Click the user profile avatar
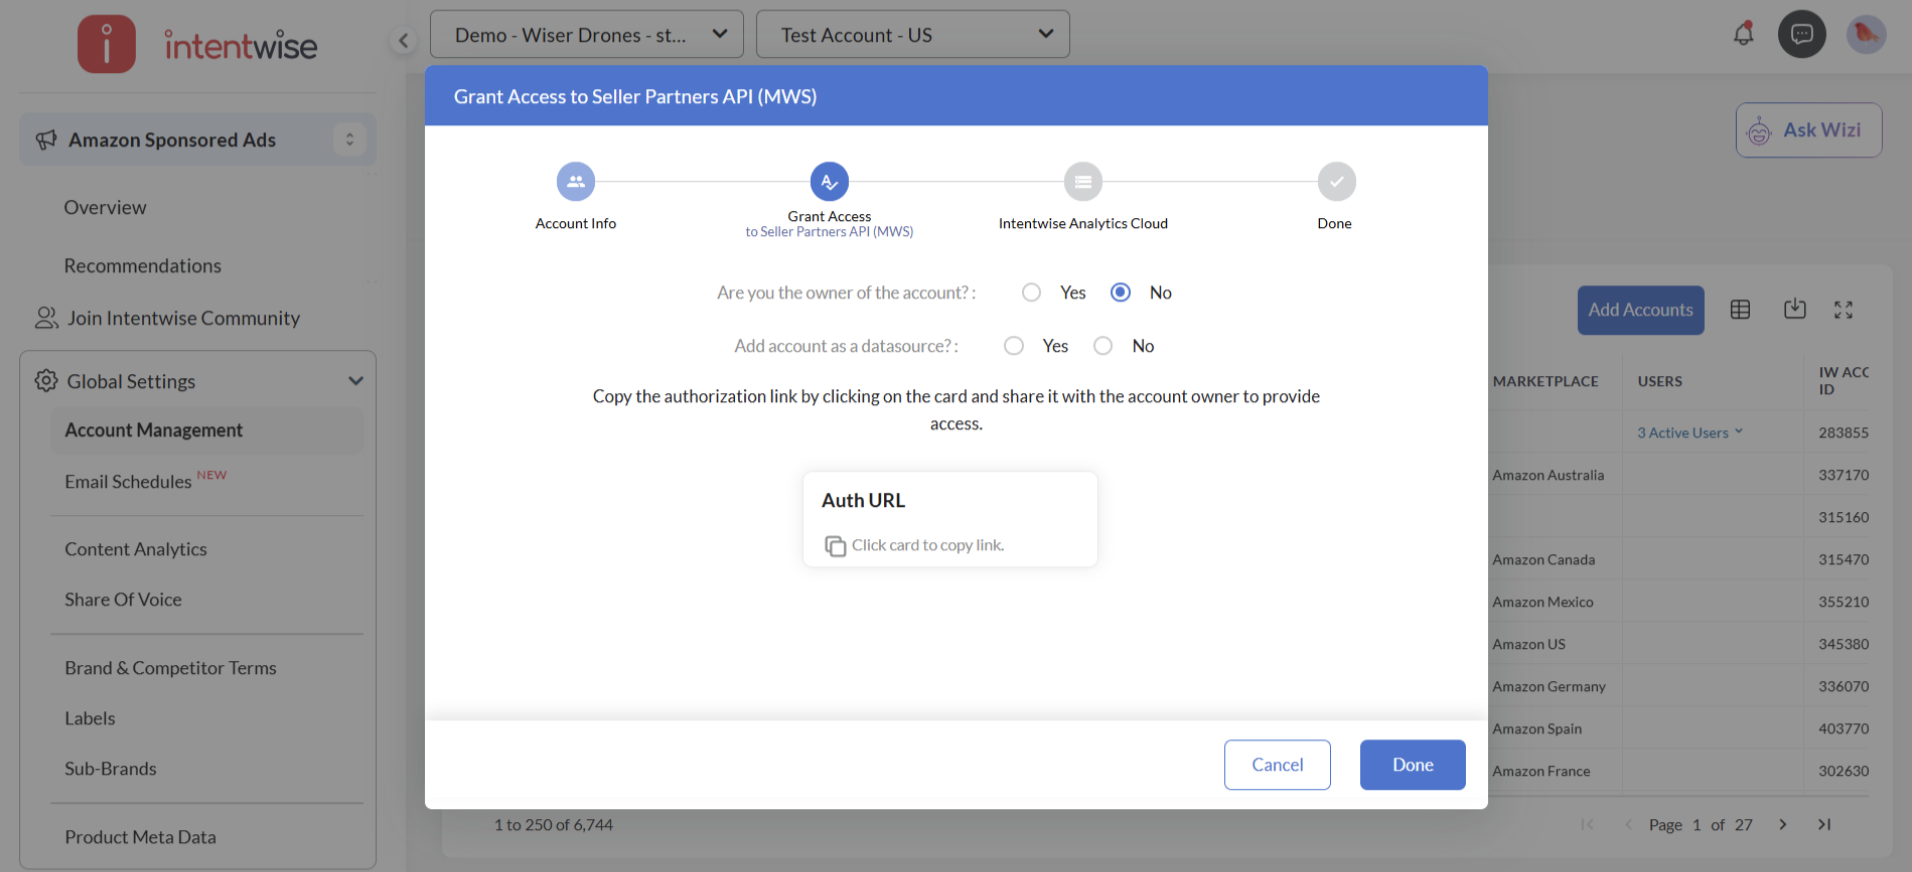This screenshot has width=1912, height=872. click(x=1865, y=34)
